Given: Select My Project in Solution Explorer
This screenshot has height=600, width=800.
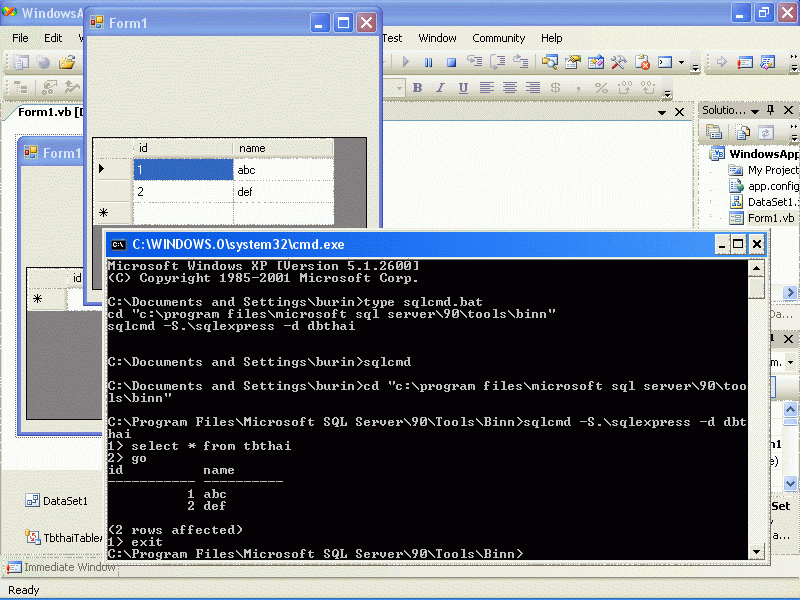Looking at the screenshot, I should [763, 170].
